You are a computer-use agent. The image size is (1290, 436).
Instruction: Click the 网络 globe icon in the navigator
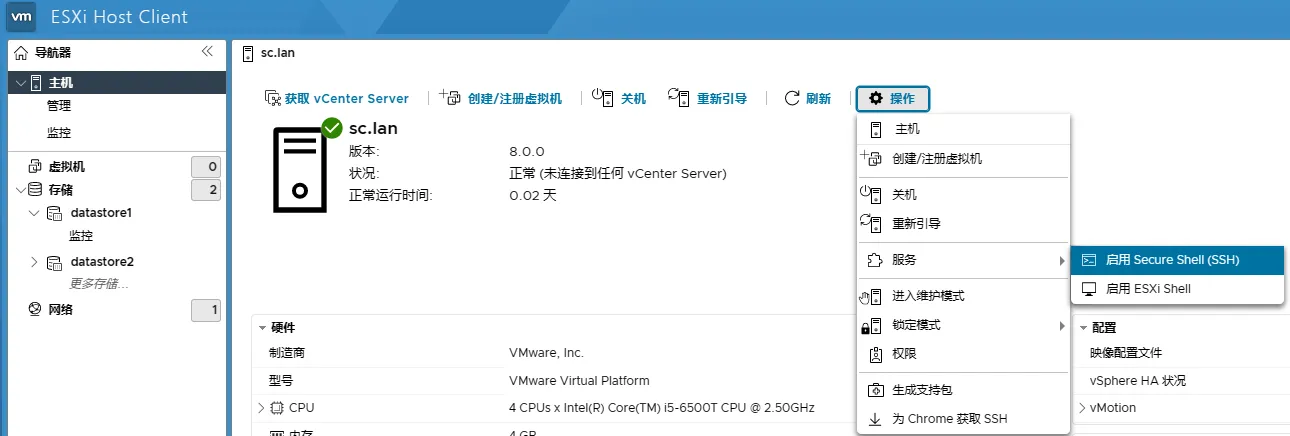coord(35,310)
